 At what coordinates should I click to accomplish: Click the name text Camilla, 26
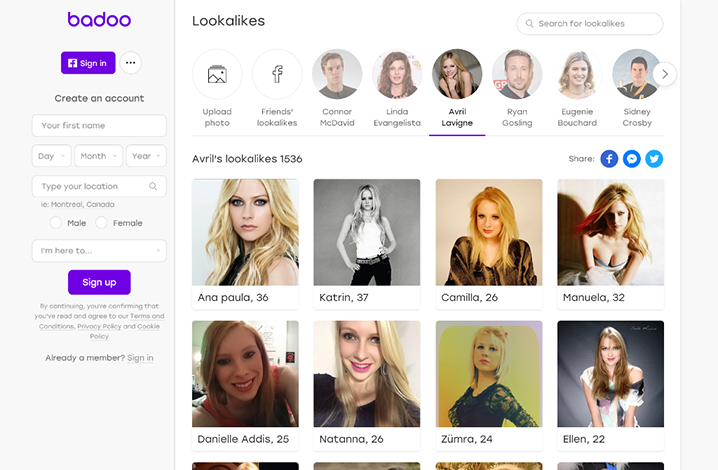pyautogui.click(x=469, y=297)
